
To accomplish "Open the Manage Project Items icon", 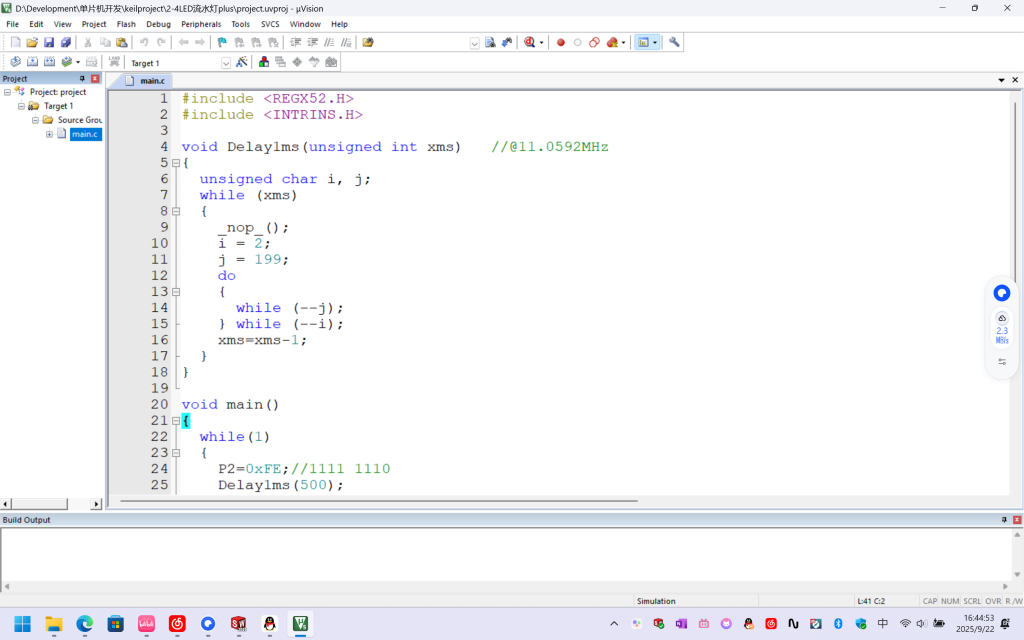I will (264, 62).
